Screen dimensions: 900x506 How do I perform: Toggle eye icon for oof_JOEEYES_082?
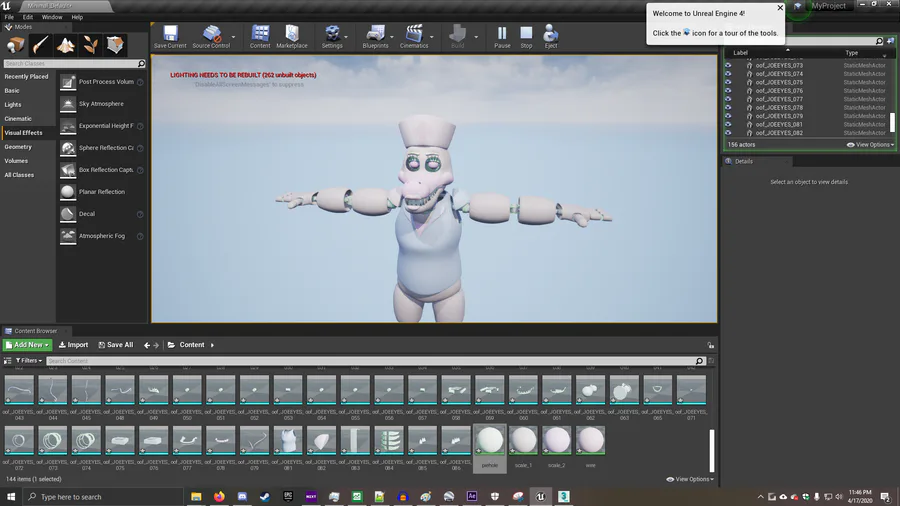[728, 133]
